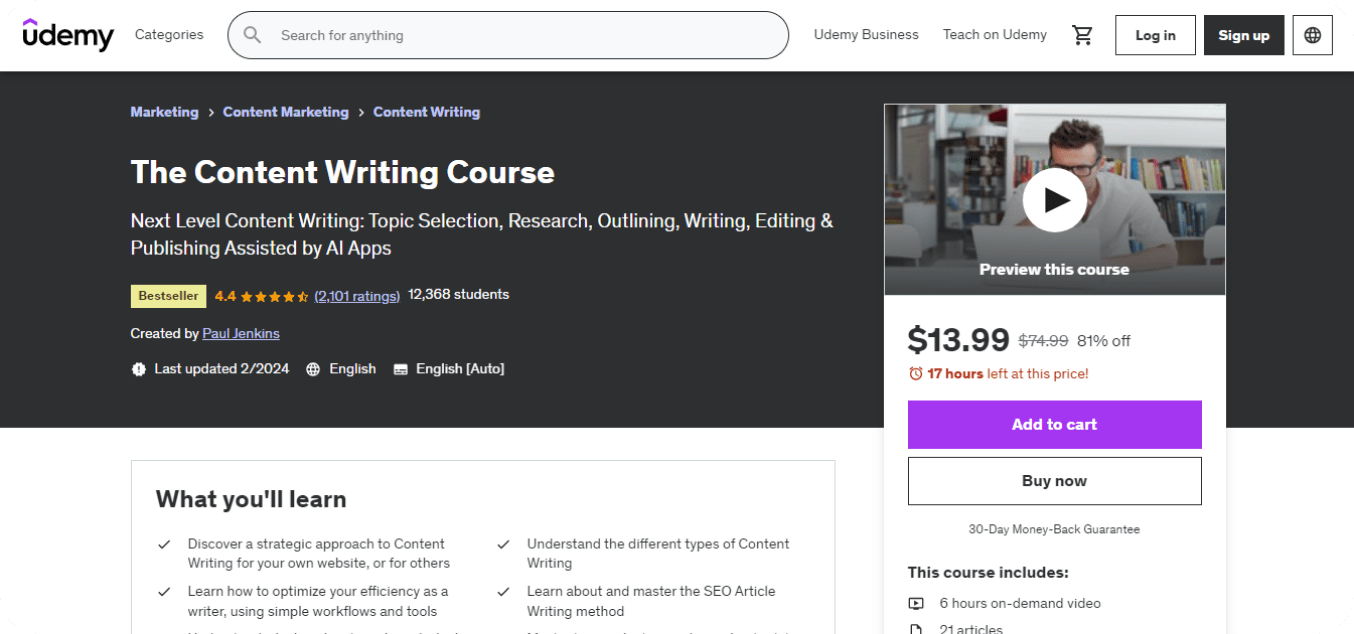Click the Add to cart button
The image size is (1354, 634).
point(1054,424)
